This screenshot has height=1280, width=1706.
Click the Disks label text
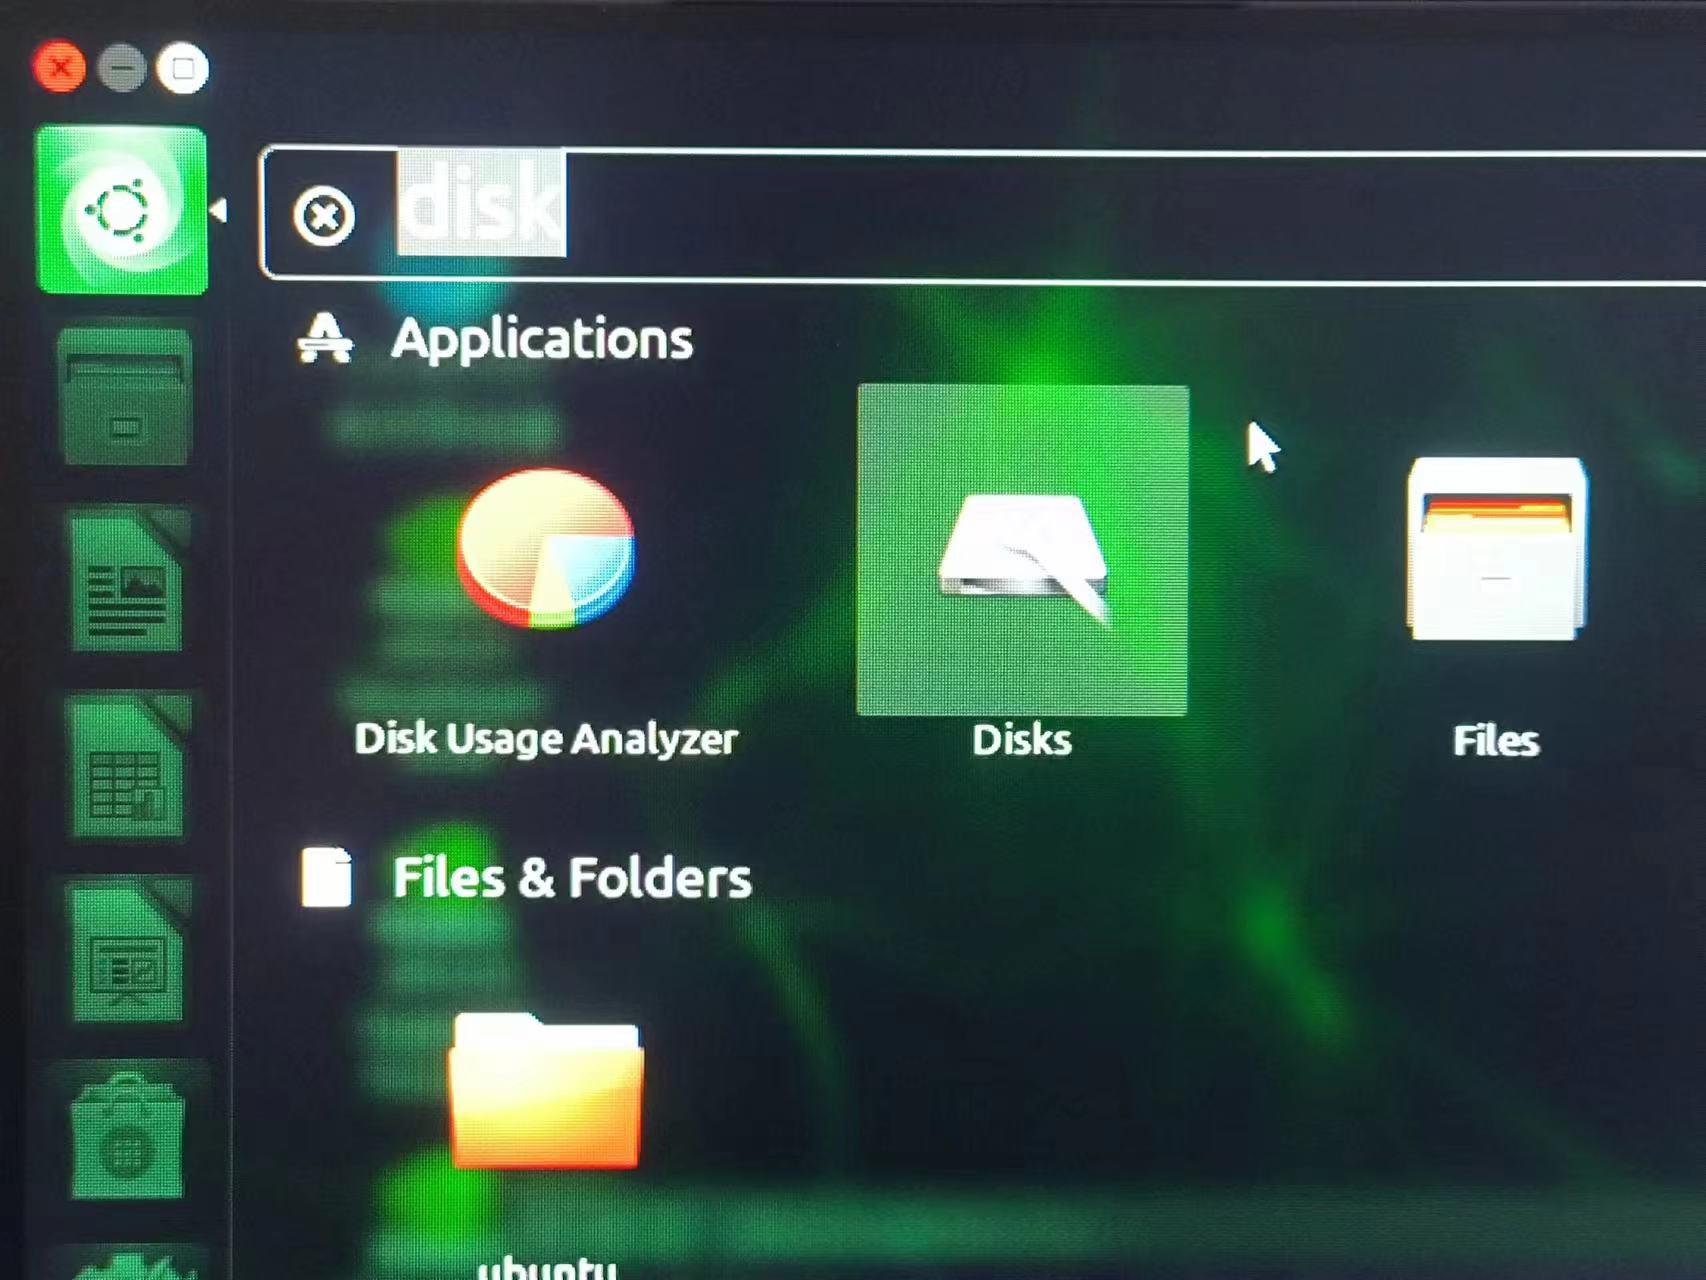[x=1022, y=740]
